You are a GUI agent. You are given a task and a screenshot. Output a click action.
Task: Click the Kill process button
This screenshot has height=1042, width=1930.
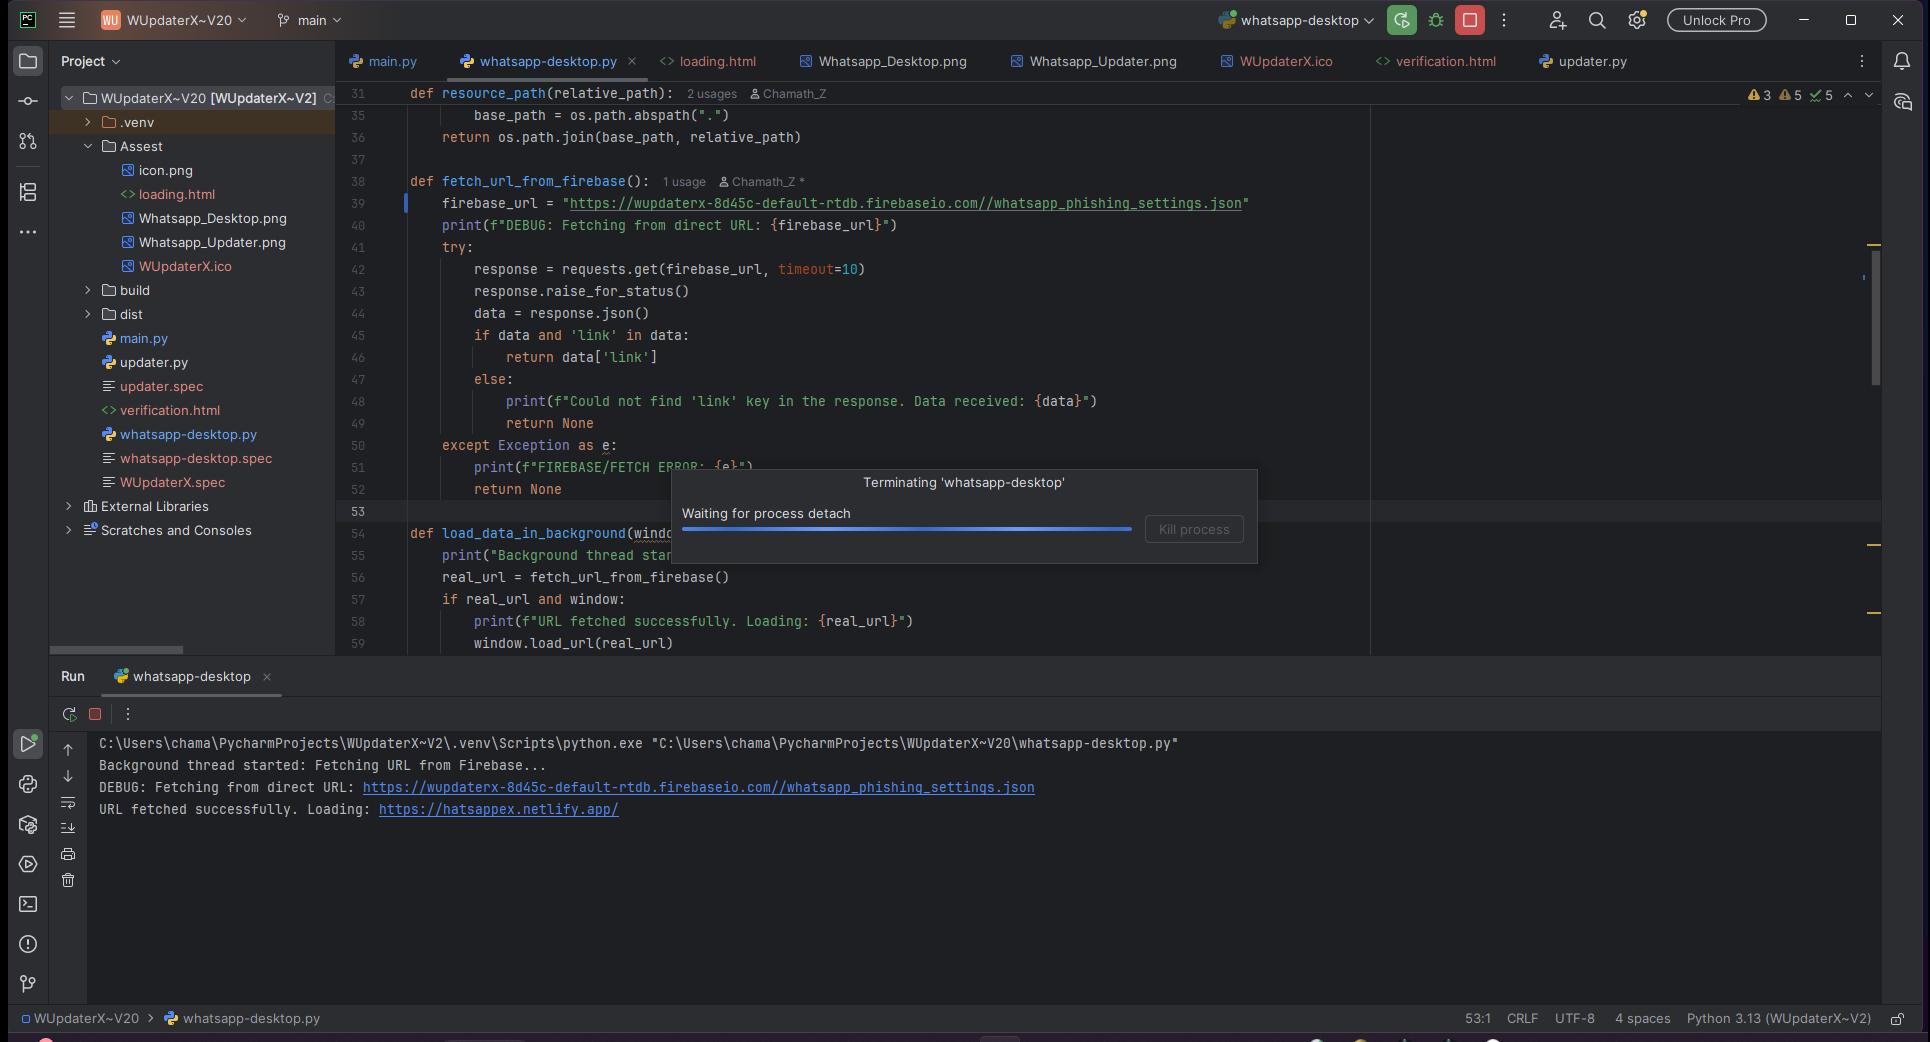(x=1194, y=529)
